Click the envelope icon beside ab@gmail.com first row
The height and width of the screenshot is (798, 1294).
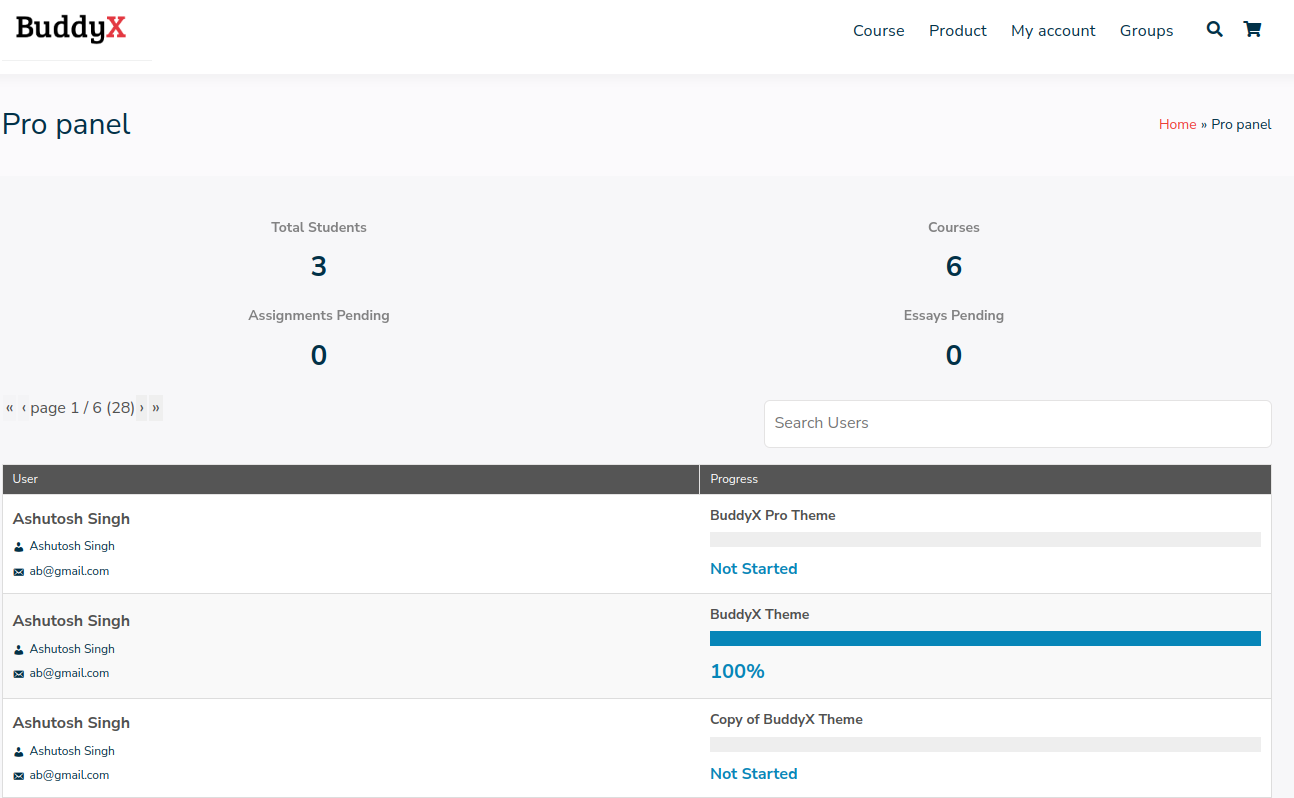coord(17,571)
